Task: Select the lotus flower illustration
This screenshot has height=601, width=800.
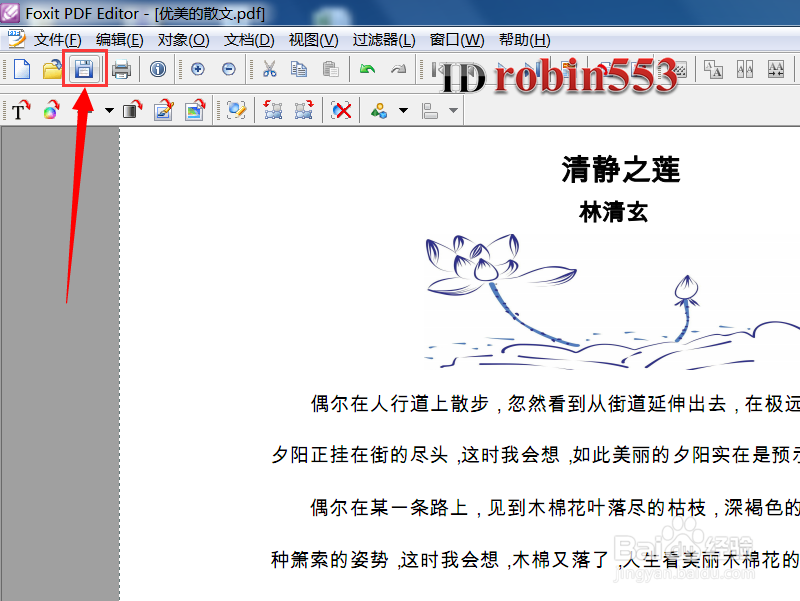Action: [612, 301]
